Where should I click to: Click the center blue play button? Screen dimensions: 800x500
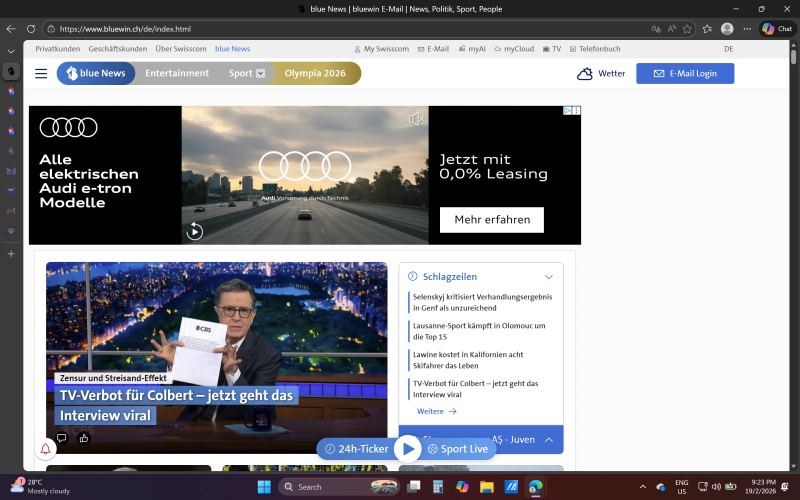click(x=408, y=449)
